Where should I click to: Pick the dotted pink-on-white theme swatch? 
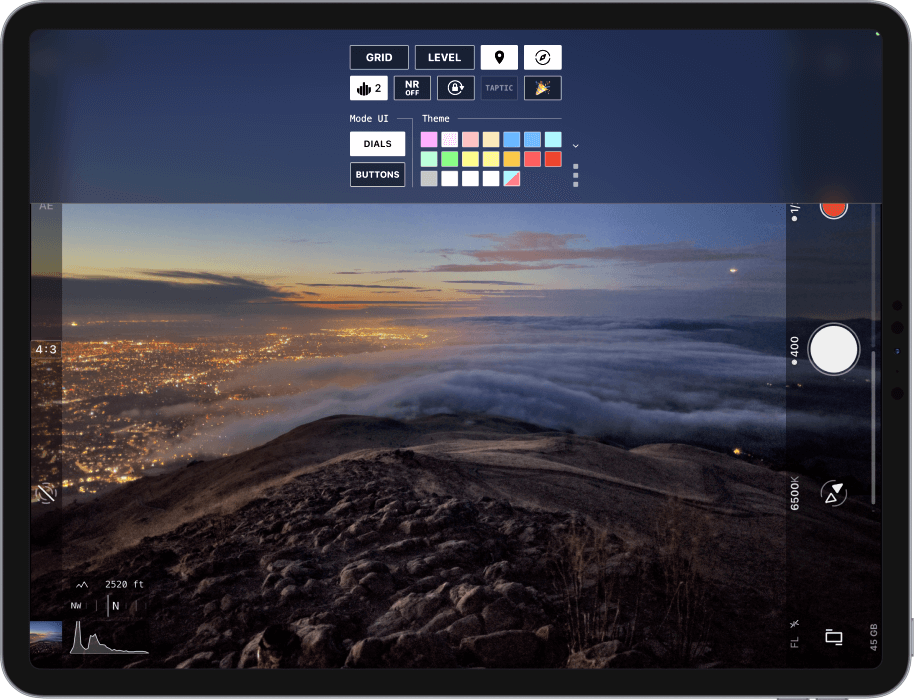[449, 139]
